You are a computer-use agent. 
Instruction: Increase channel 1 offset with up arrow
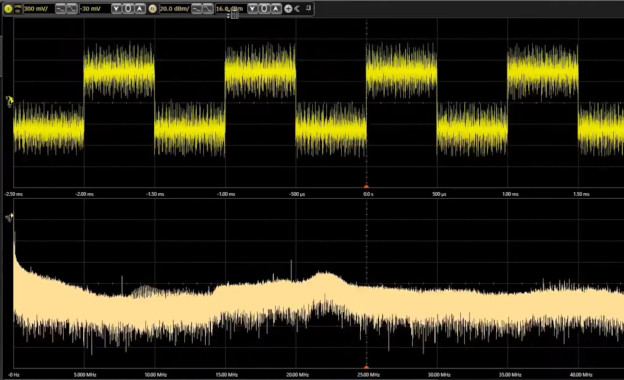pos(140,8)
